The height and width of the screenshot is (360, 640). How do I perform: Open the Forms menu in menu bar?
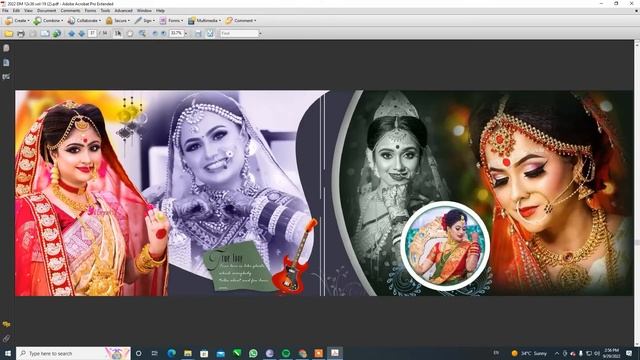(90, 11)
